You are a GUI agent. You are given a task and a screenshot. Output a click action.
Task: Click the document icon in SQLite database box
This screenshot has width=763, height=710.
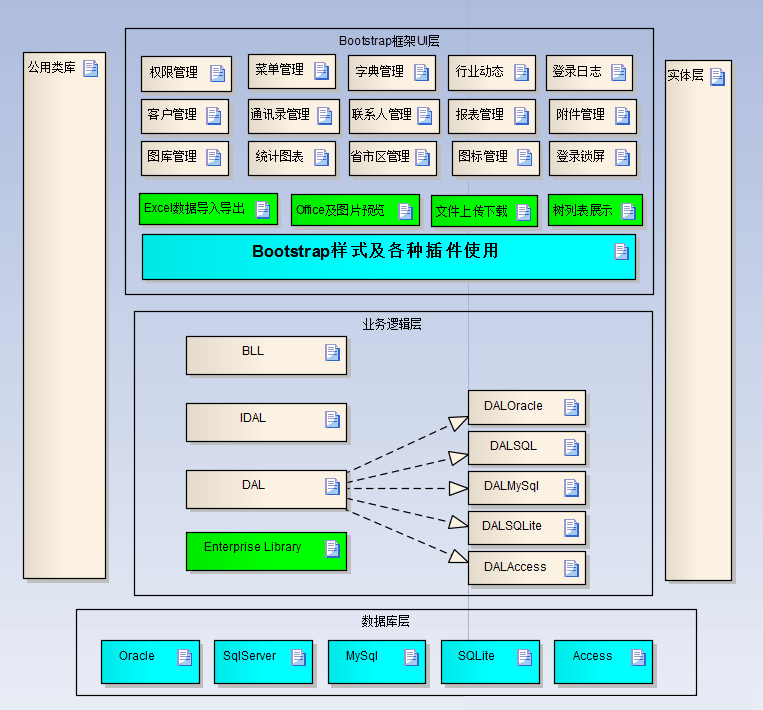tap(525, 658)
